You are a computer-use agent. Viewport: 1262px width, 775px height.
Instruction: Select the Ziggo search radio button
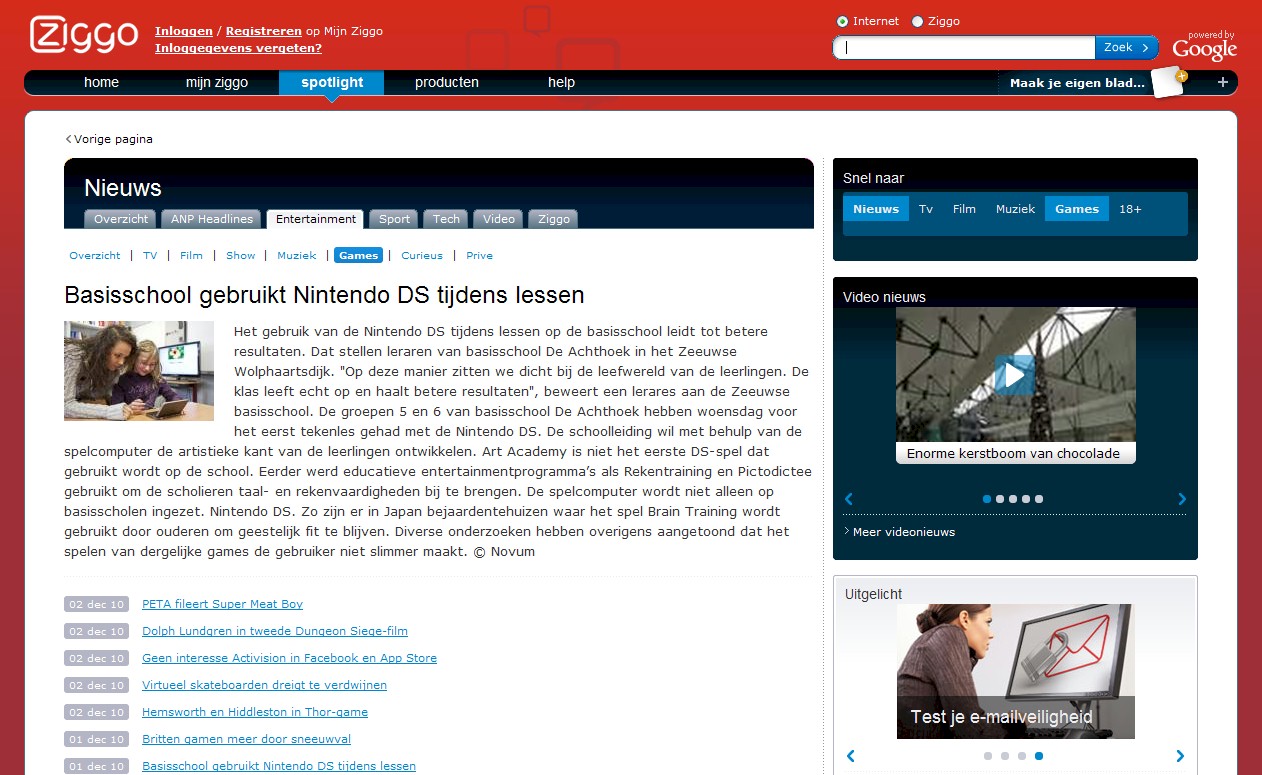[x=917, y=21]
